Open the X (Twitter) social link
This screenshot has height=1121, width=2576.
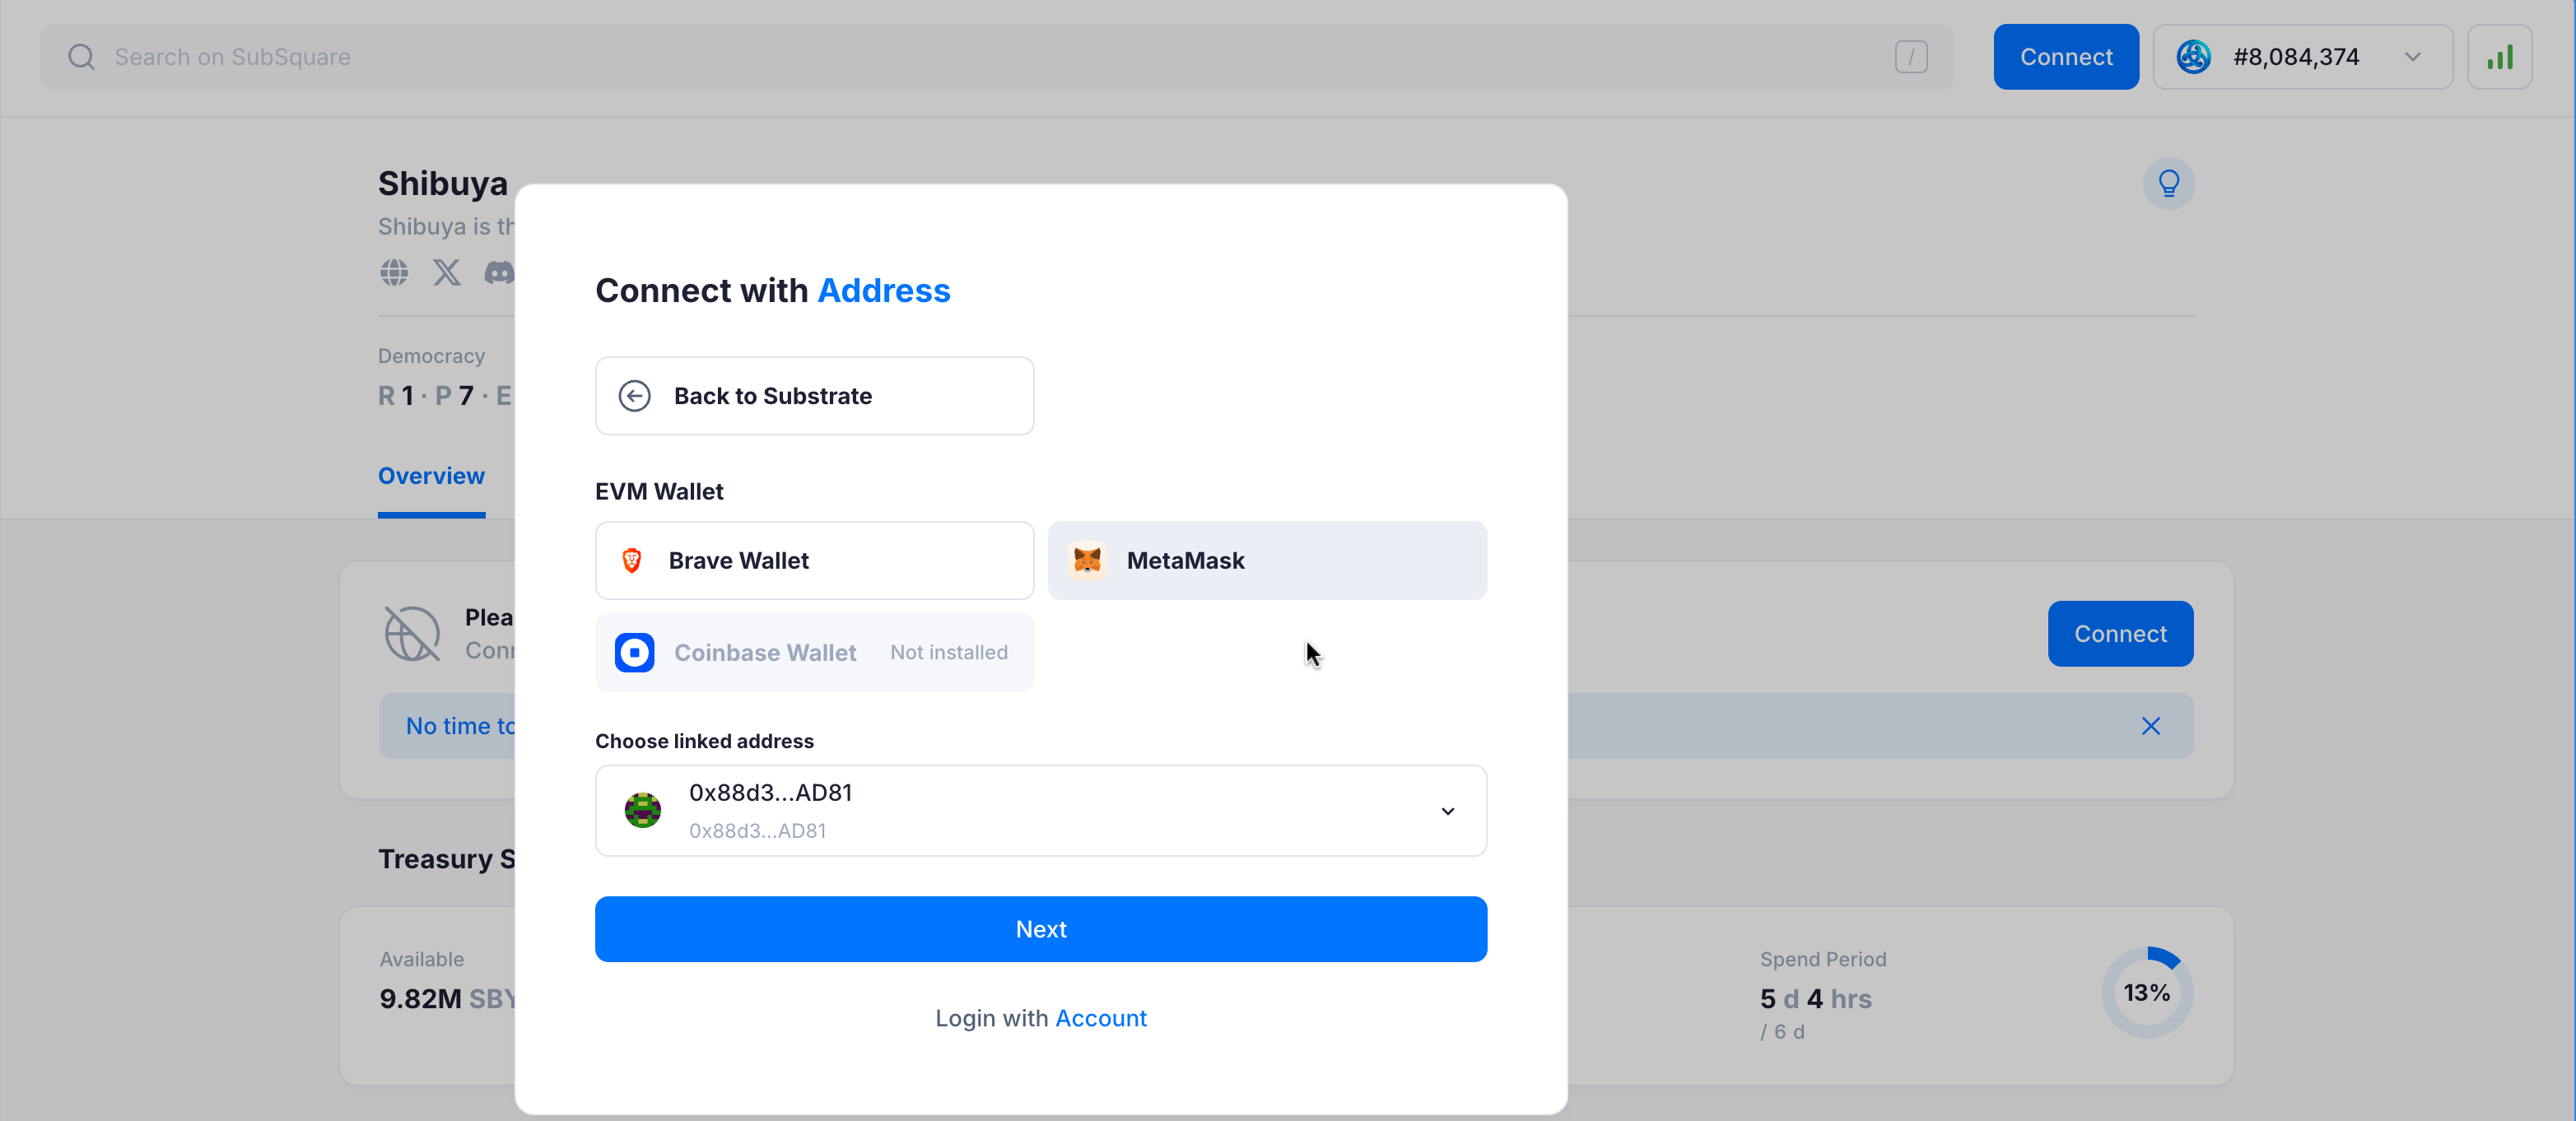pyautogui.click(x=446, y=272)
